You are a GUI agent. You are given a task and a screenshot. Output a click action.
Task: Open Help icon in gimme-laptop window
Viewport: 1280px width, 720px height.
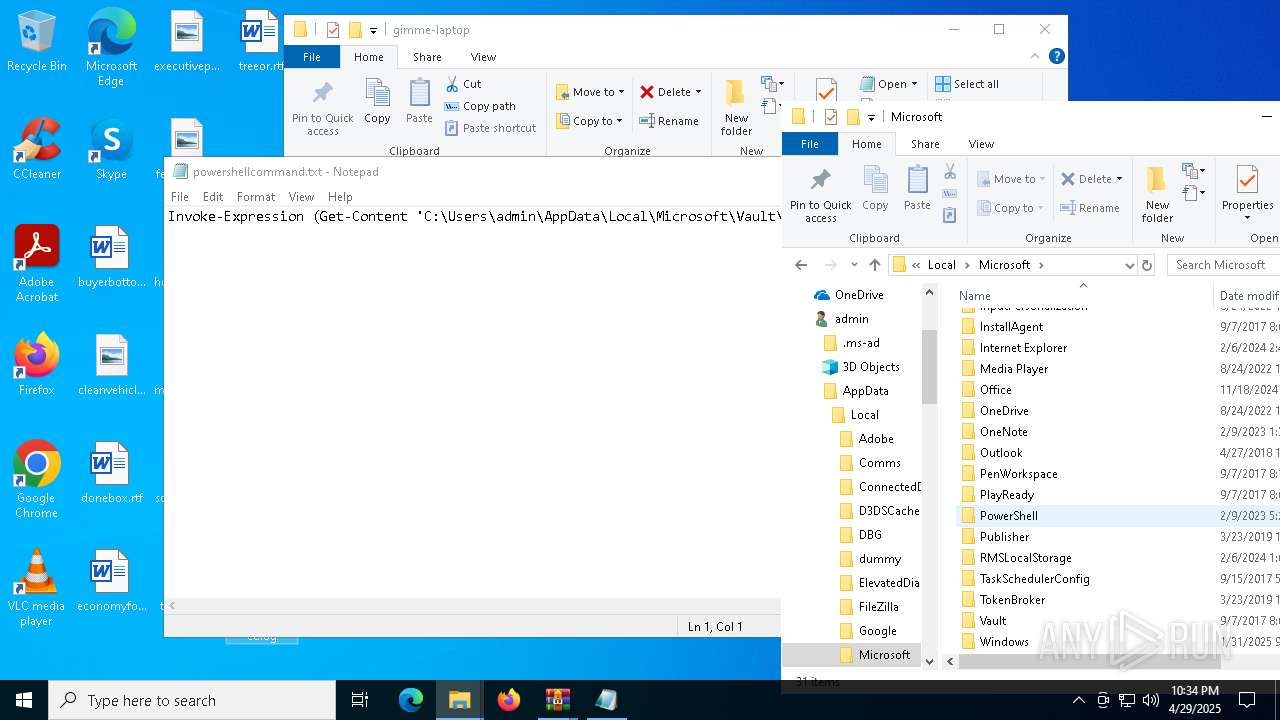(1057, 57)
